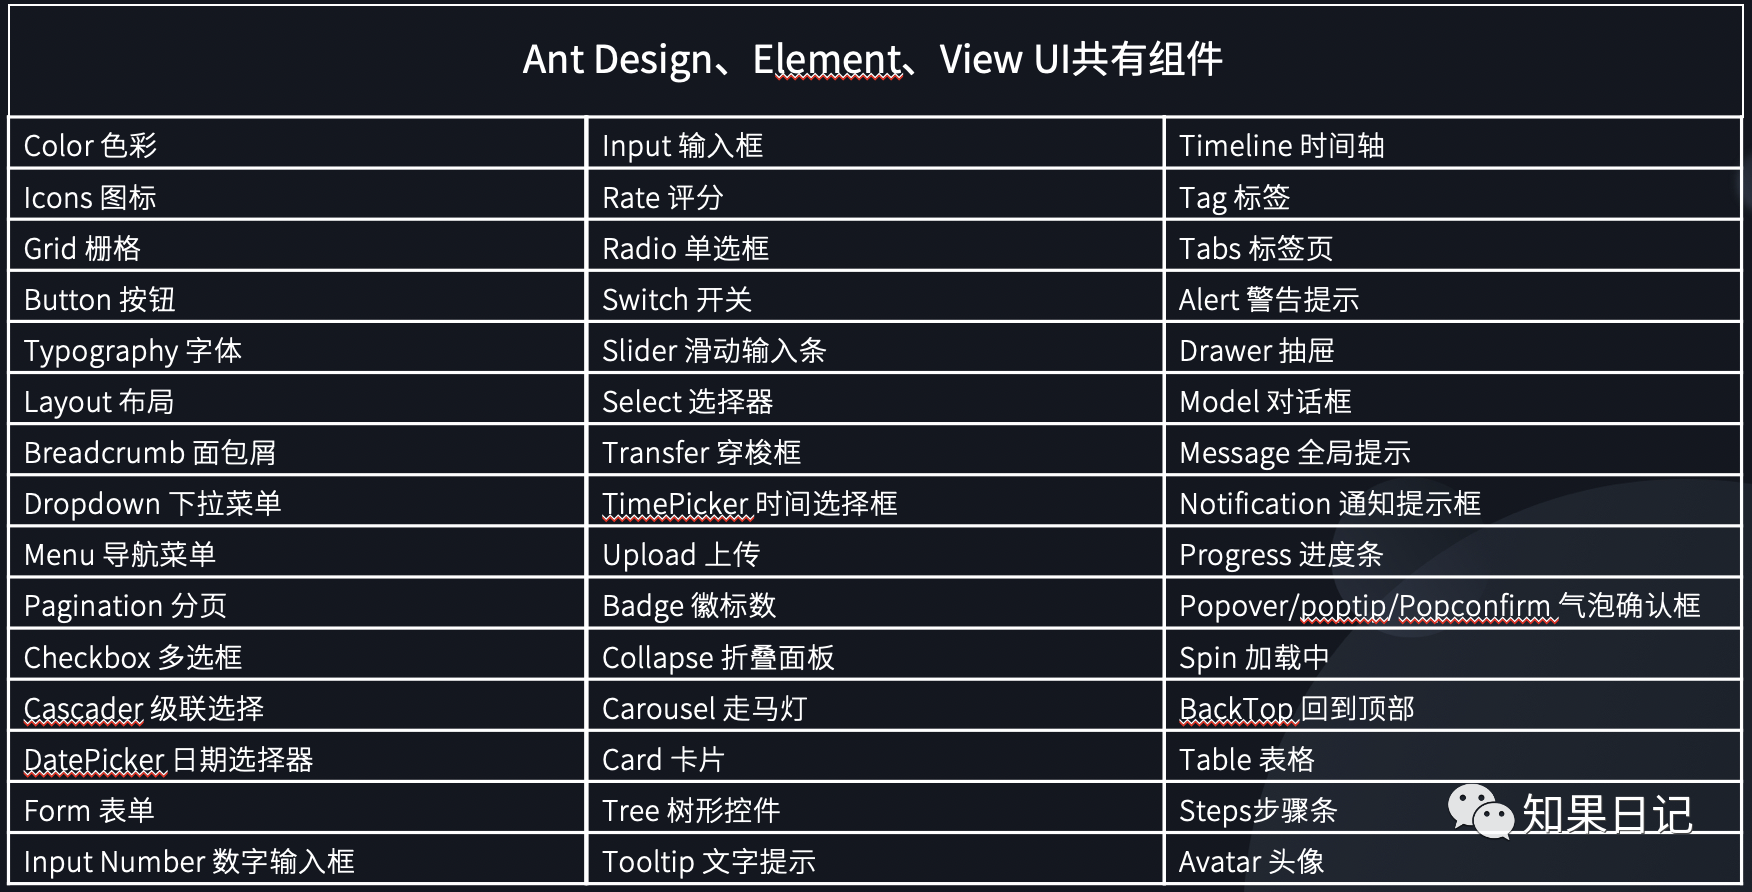The height and width of the screenshot is (892, 1752).
Task: Select the 'Radio 单选框' cell
Action: (x=876, y=247)
